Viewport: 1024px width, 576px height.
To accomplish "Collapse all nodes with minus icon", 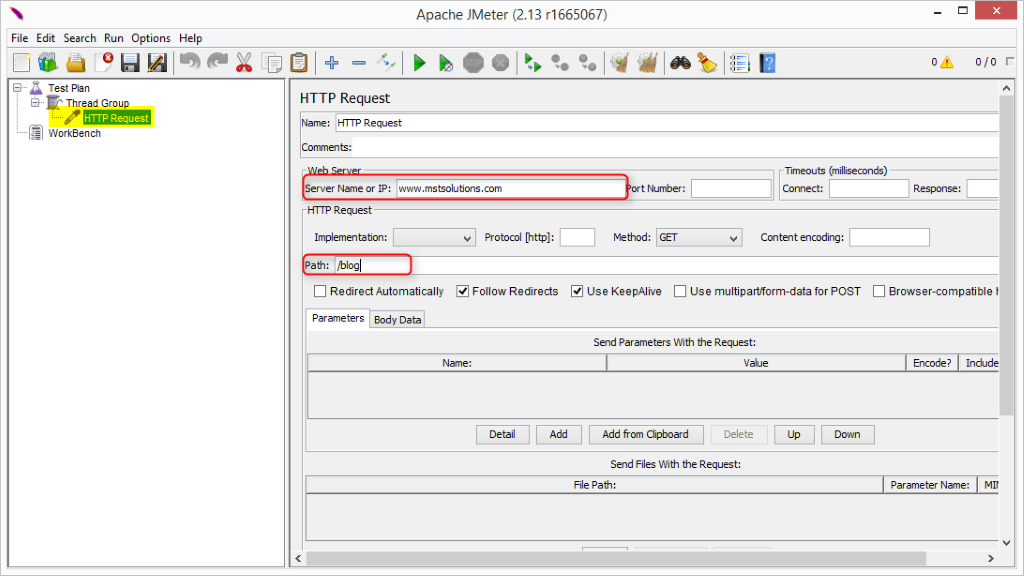I will pos(359,63).
